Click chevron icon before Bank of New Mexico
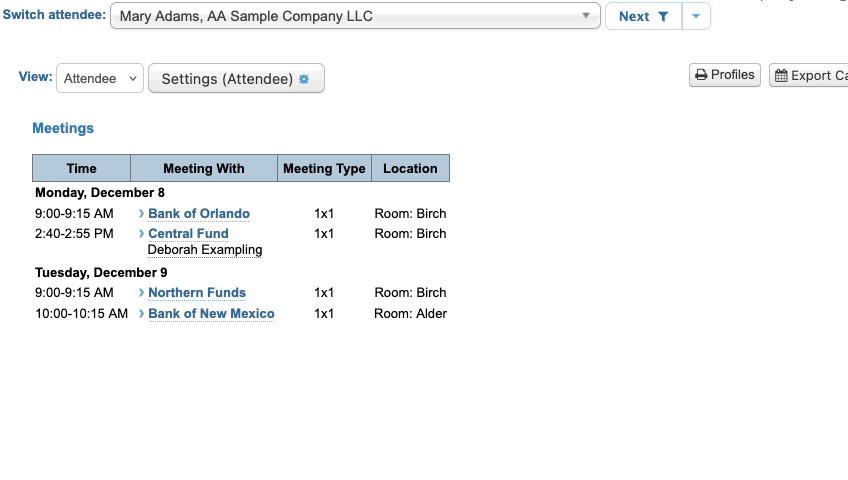The width and height of the screenshot is (848, 480). click(142, 314)
